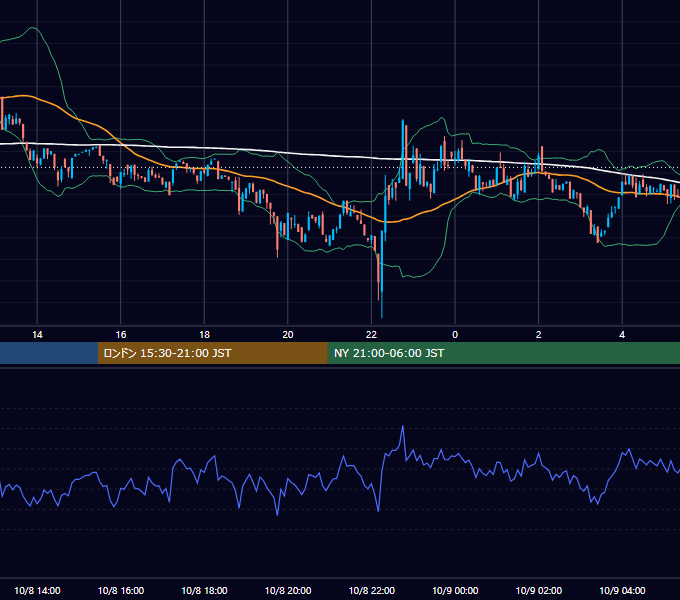680x600 pixels.
Task: Click the 10/8 22:00 time label
Action: (372, 590)
